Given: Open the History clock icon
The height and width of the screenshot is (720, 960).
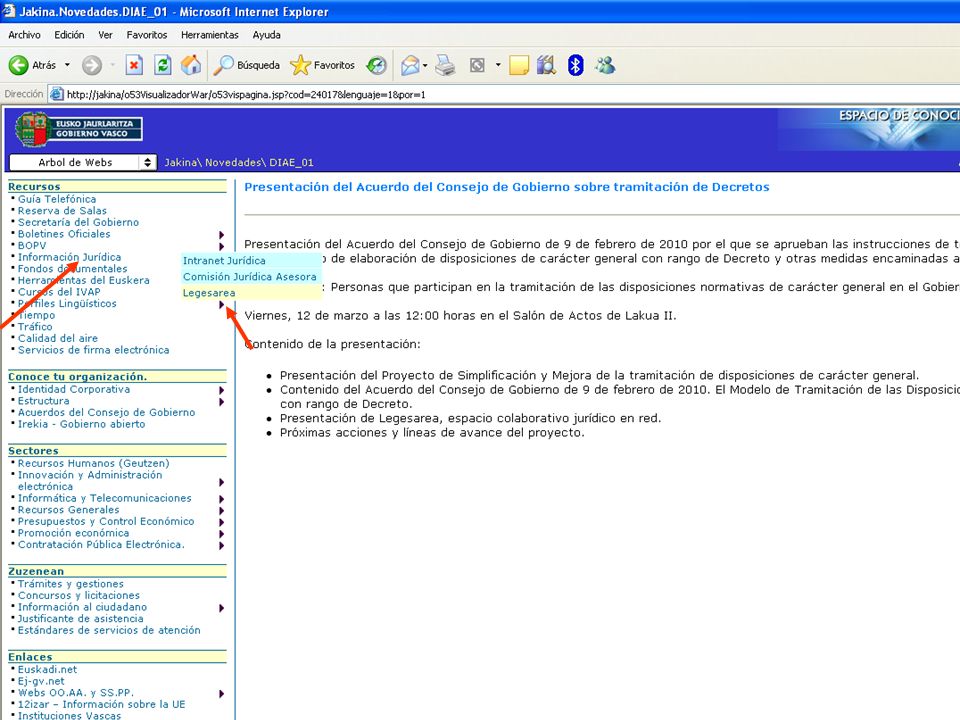Looking at the screenshot, I should point(377,65).
